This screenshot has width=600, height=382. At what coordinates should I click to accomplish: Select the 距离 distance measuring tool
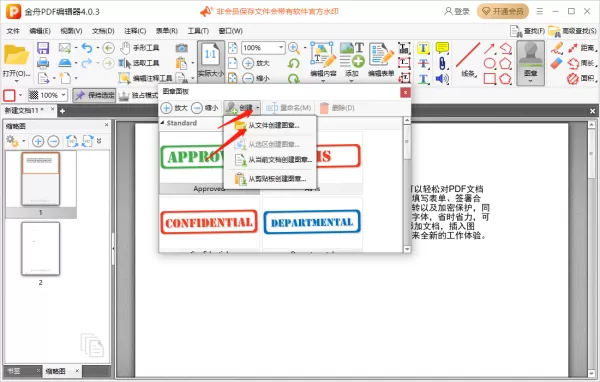[582, 48]
